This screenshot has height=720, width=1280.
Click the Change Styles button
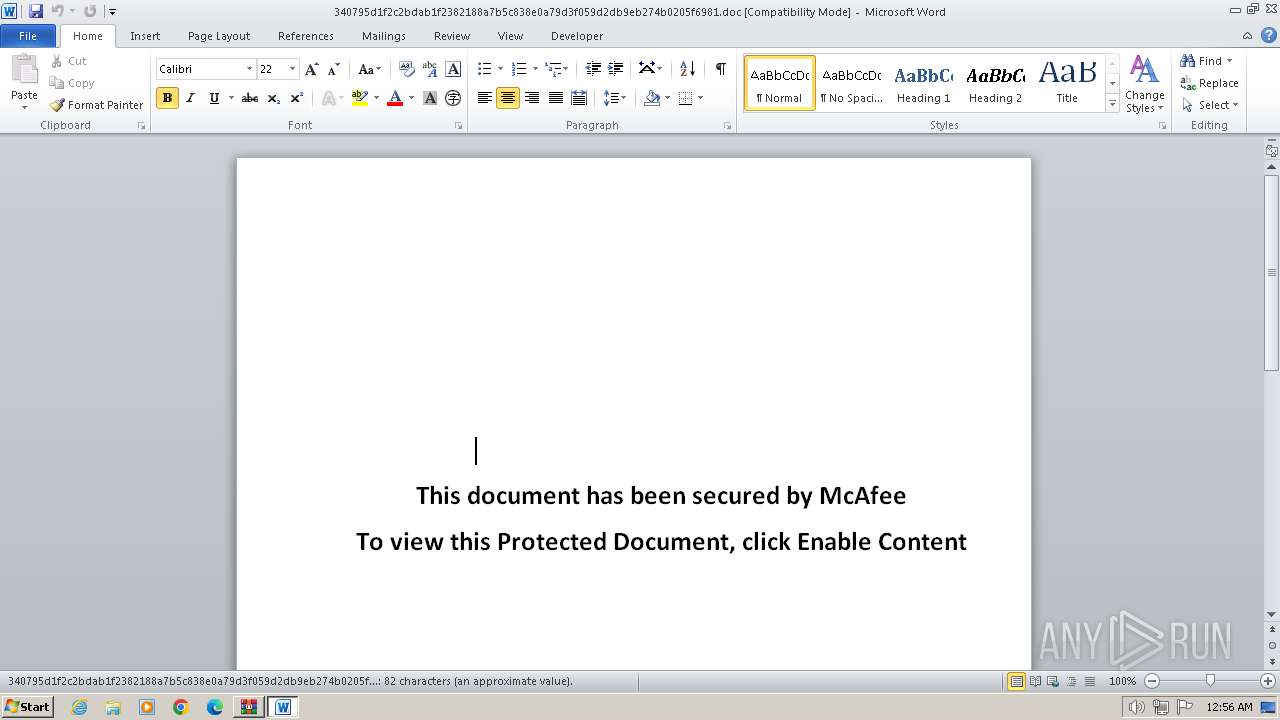[x=1144, y=85]
